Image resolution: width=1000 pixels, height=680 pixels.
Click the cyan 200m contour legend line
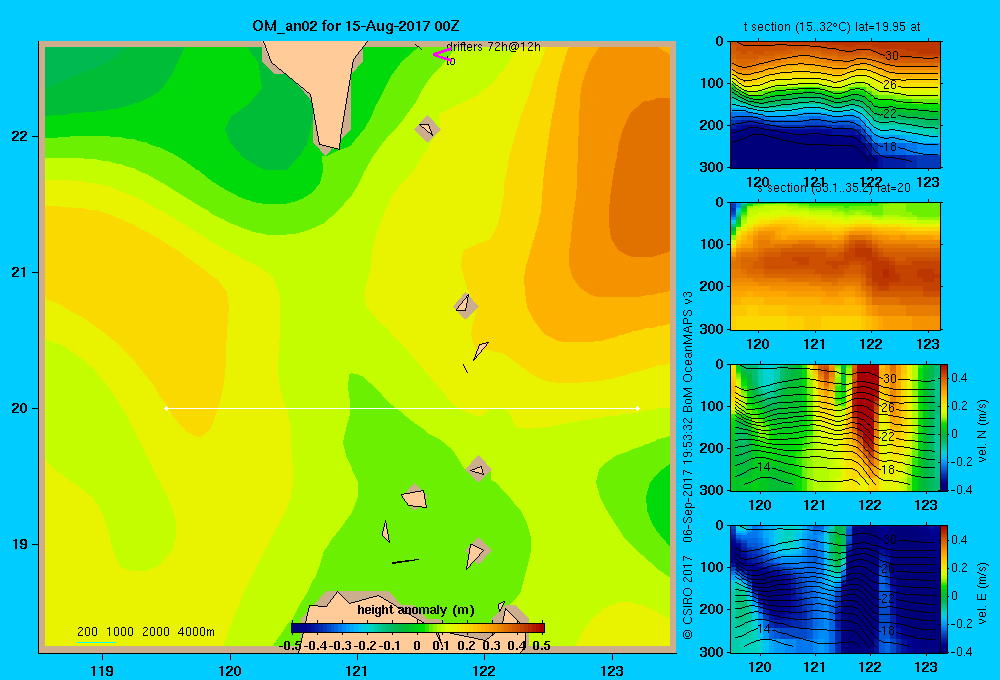(96, 642)
